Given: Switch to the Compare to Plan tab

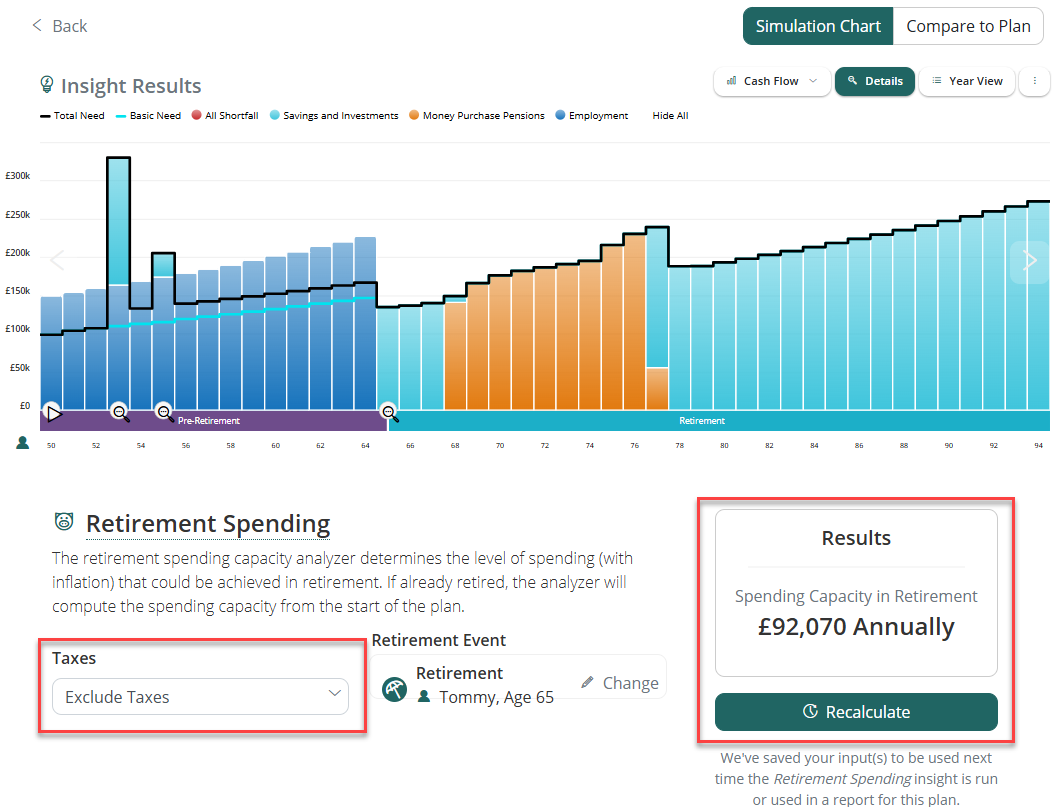Looking at the screenshot, I should pos(967,26).
